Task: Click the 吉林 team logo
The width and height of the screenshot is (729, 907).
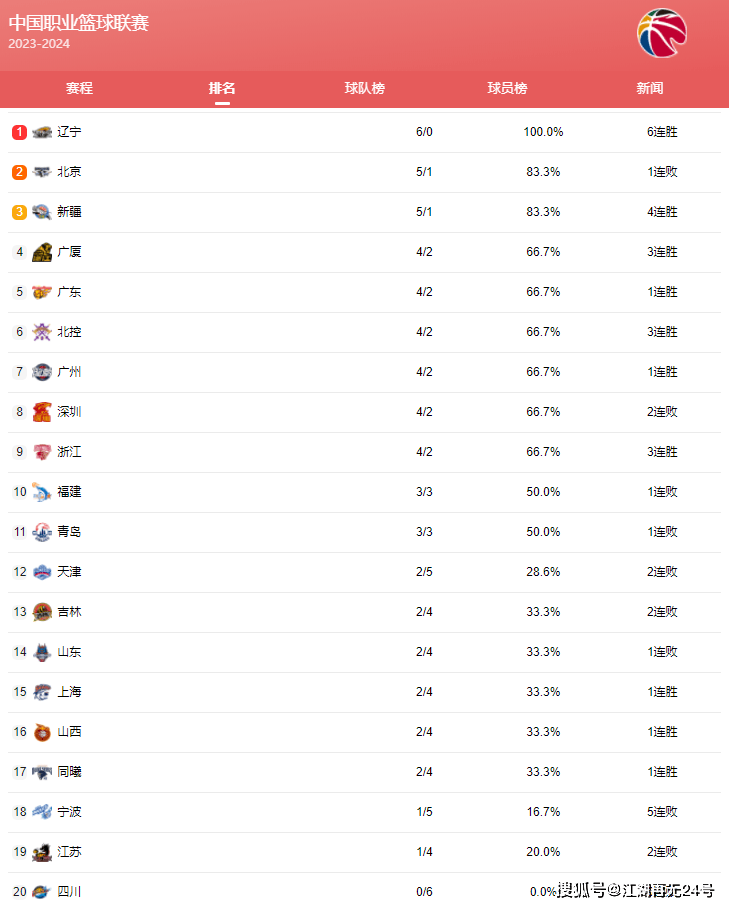Action: coord(42,612)
